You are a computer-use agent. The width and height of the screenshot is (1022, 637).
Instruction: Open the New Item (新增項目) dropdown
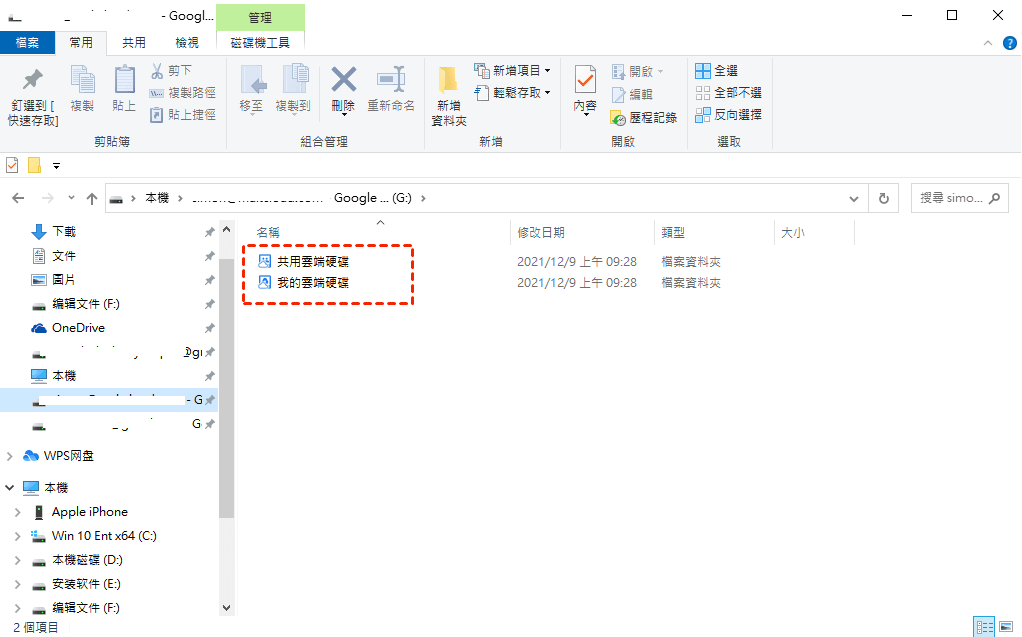click(513, 70)
